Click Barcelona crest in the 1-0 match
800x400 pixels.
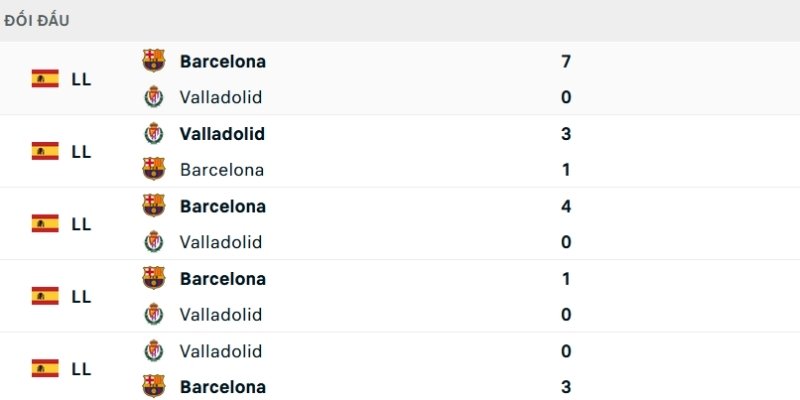click(x=154, y=278)
